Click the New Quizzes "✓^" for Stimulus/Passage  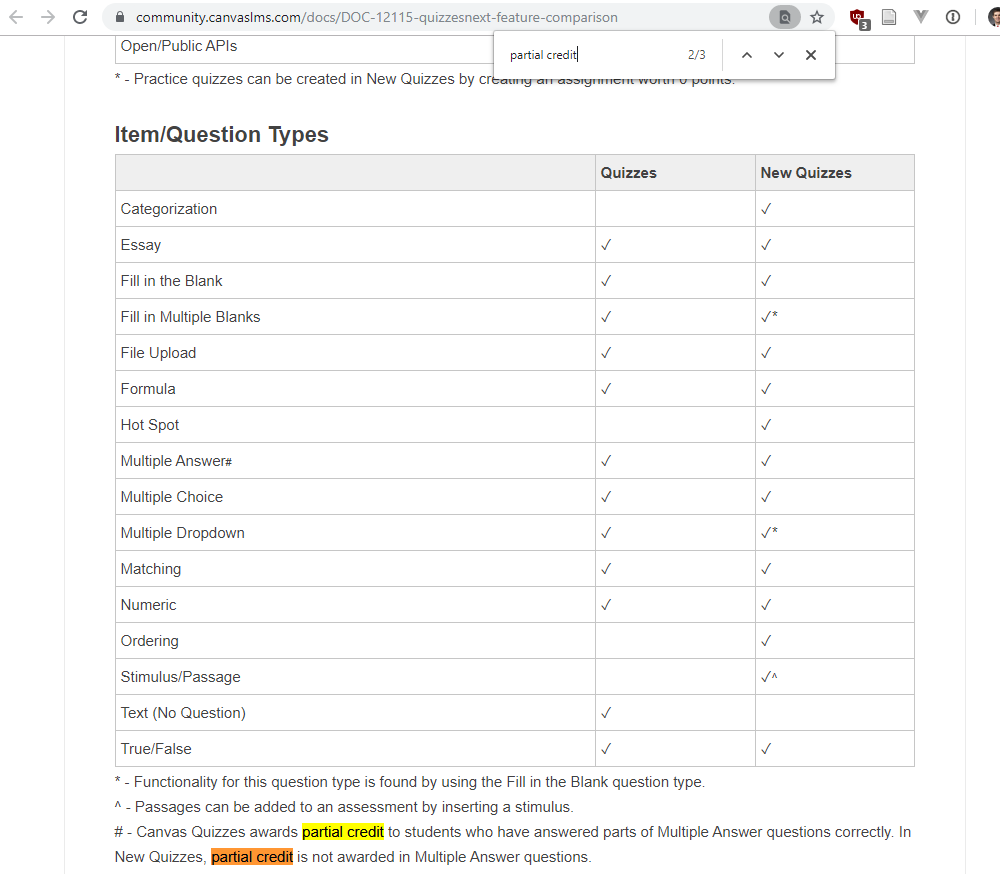click(x=769, y=677)
